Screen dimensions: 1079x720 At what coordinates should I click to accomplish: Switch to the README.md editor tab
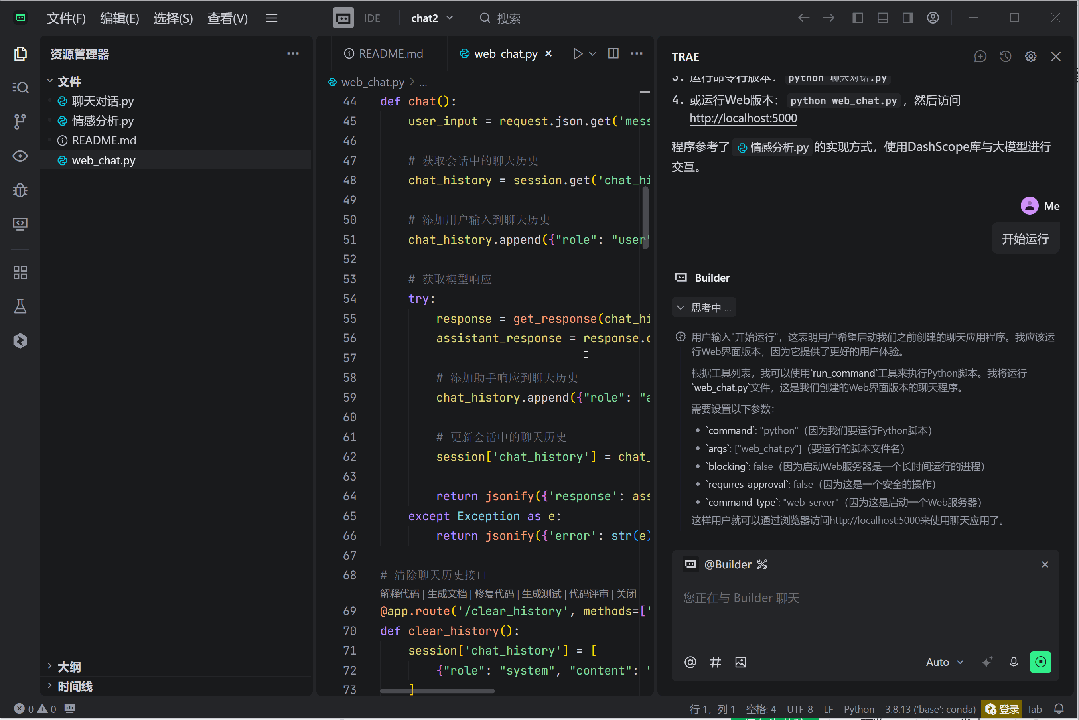[383, 54]
